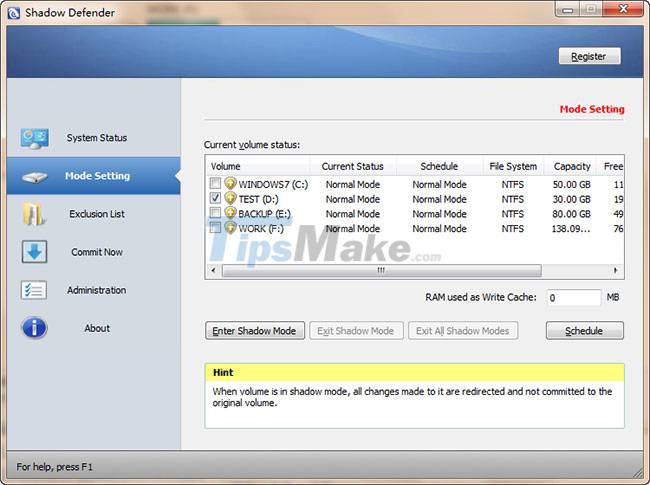Click the Exit All Shadow Modes button
Viewport: 650px width, 485px height.
[463, 331]
